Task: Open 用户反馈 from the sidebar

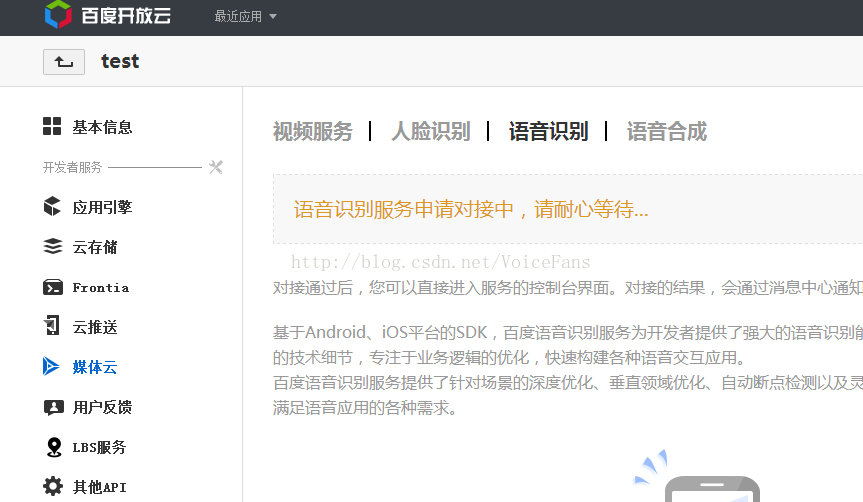Action: (x=102, y=407)
